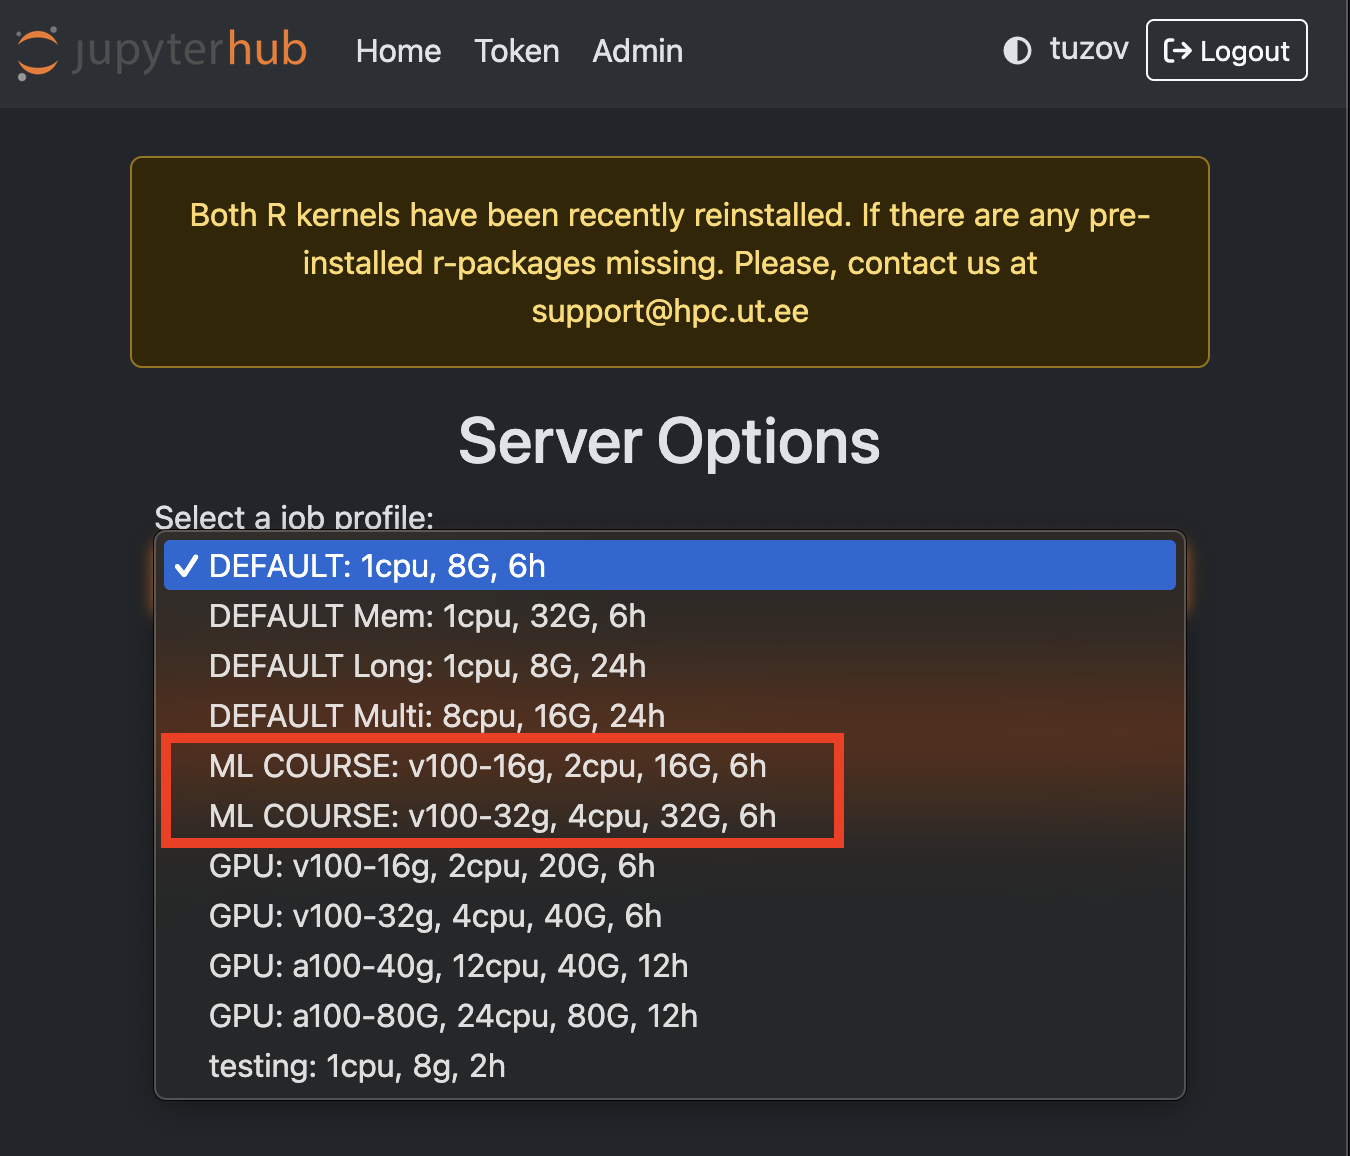Choose GPU: v100-32g, 4cpu, 40G, 6h

coord(669,916)
